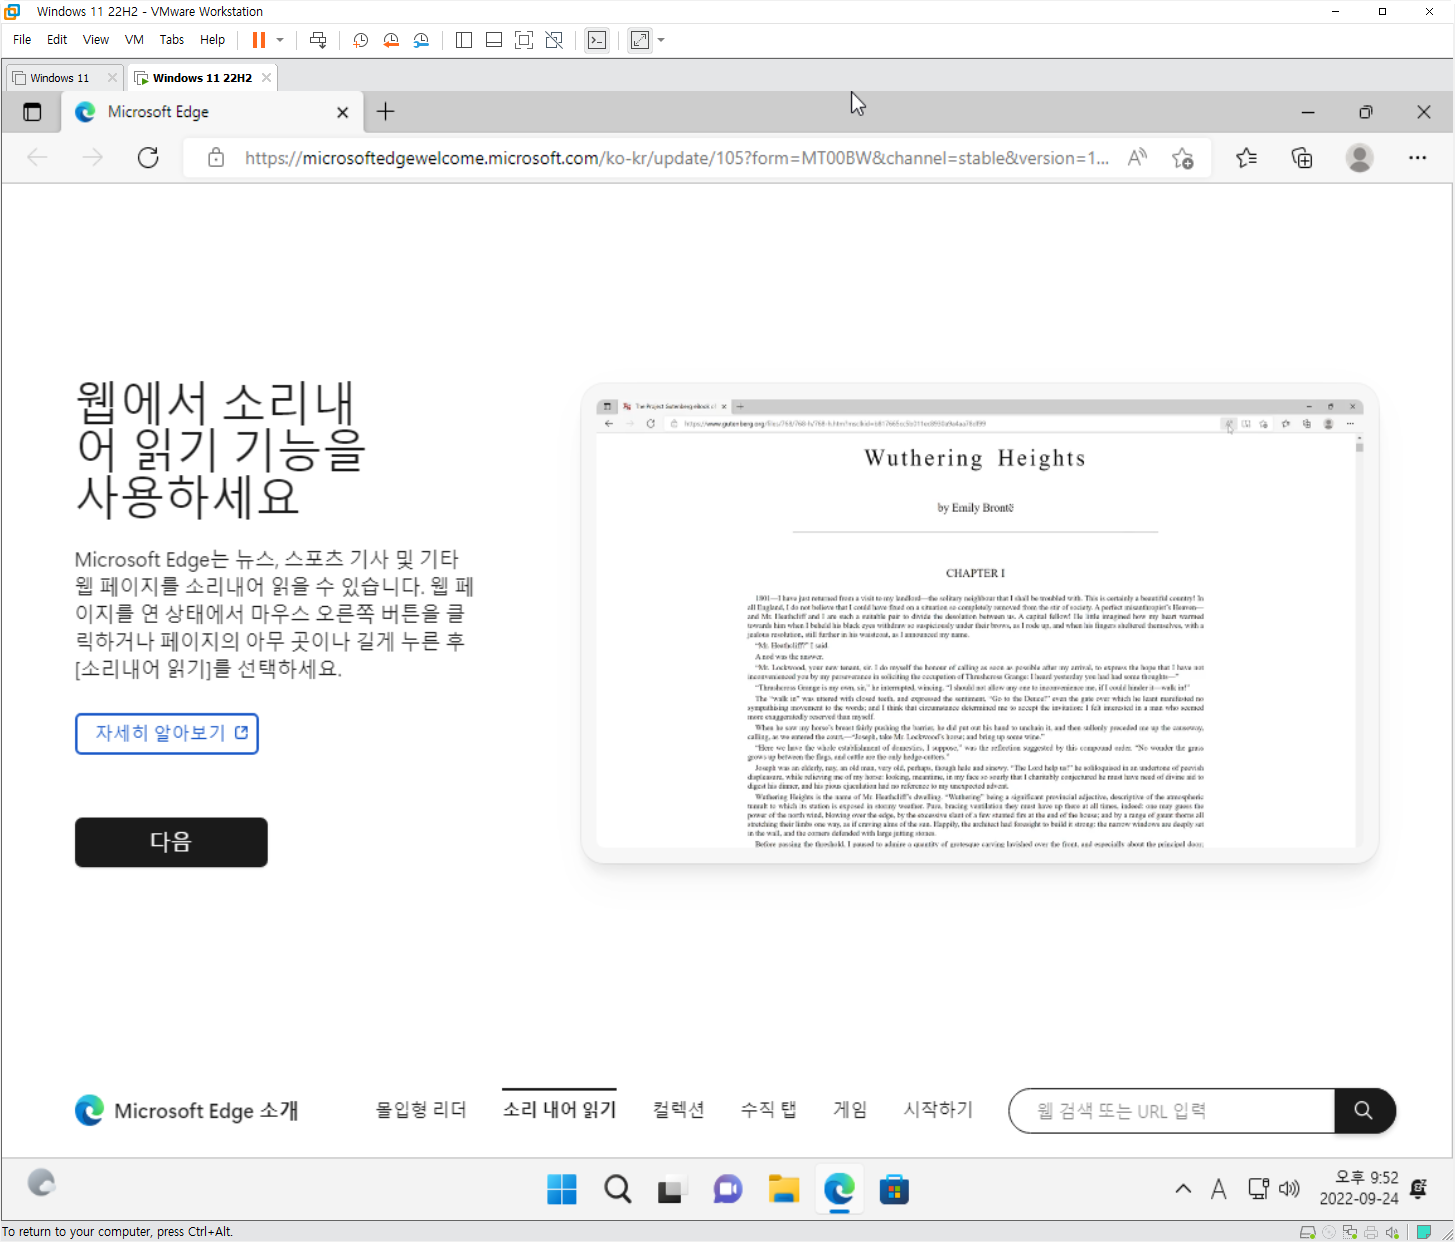1455x1242 pixels.
Task: Click the black 다음 button
Action: 171,842
